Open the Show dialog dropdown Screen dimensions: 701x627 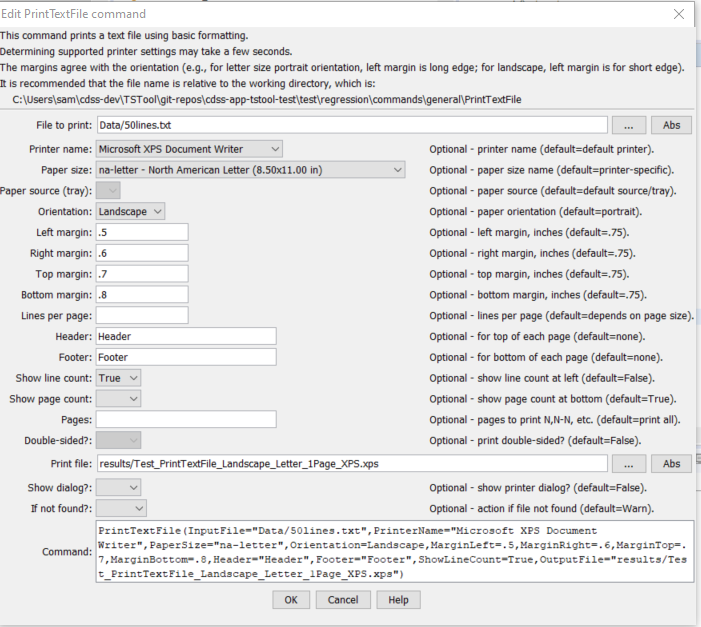click(x=118, y=487)
